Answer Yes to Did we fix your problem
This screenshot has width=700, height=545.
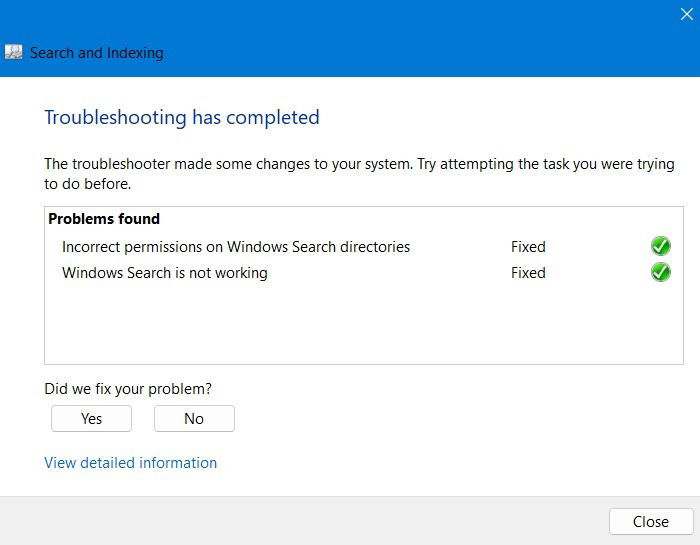click(92, 419)
